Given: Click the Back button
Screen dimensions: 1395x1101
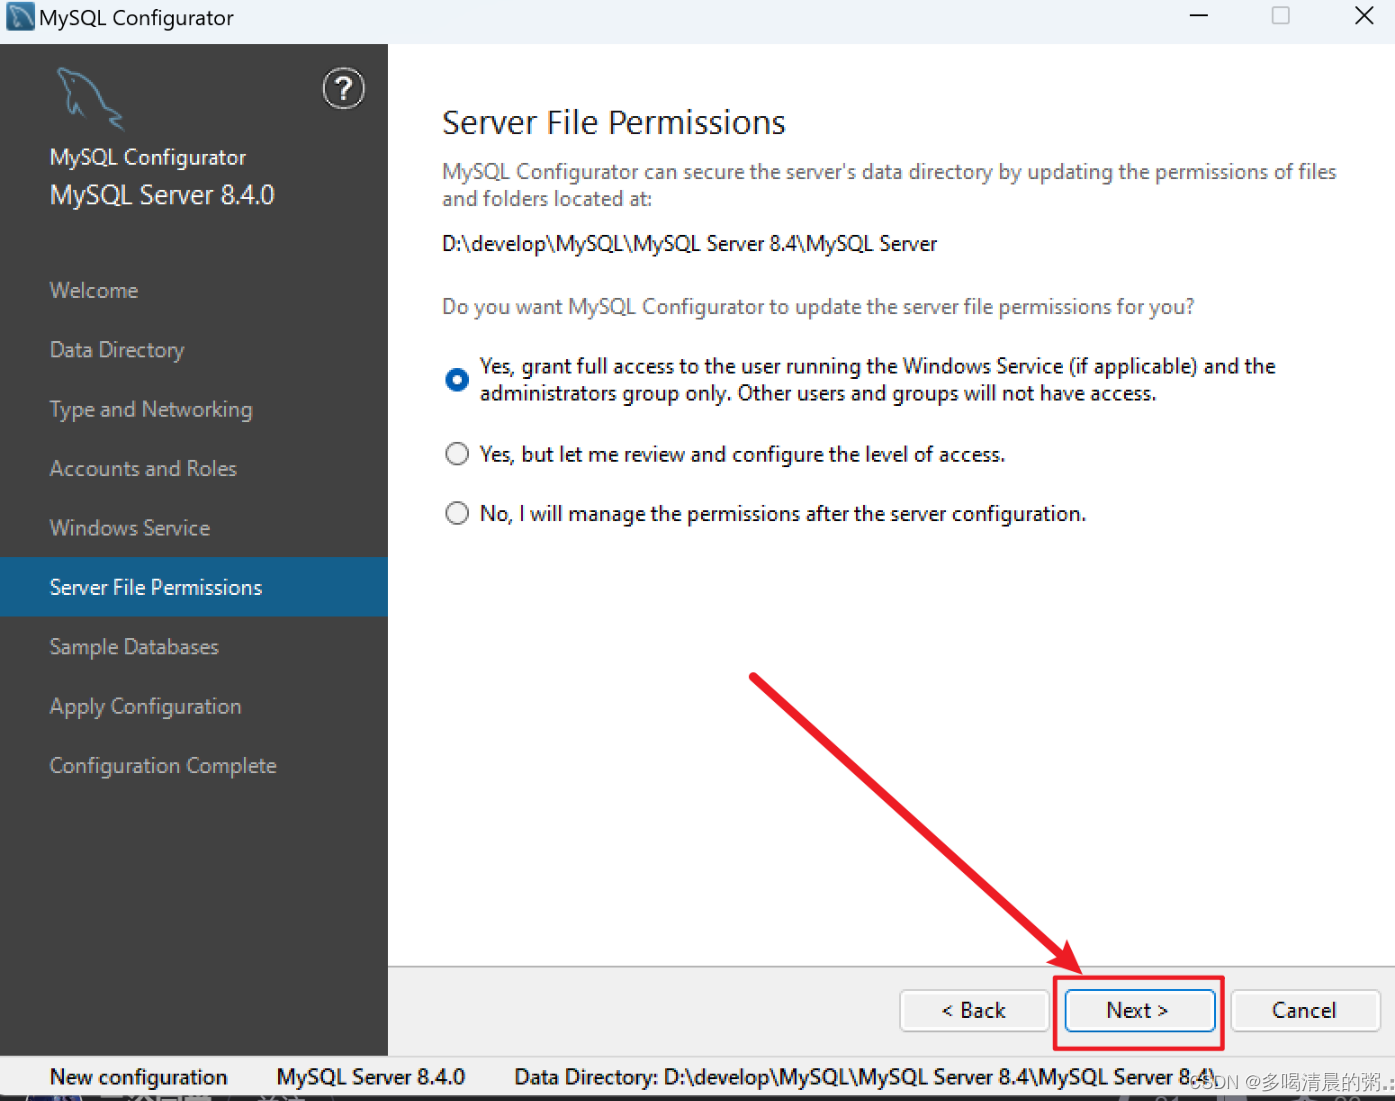Looking at the screenshot, I should click(x=973, y=1010).
